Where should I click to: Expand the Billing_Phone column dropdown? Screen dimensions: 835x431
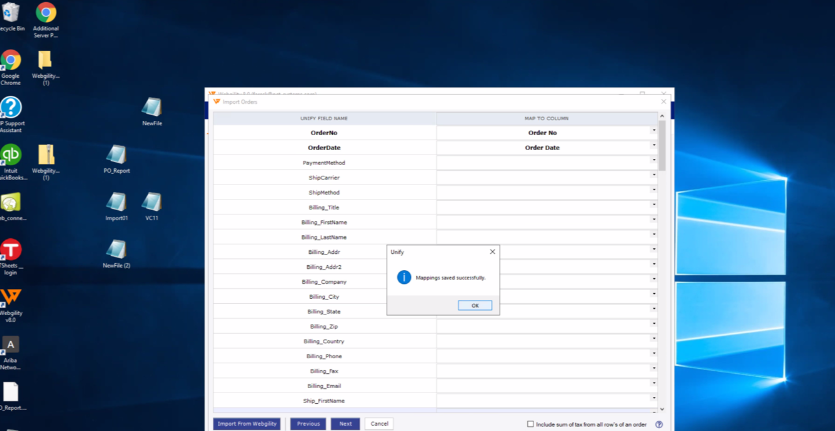(x=654, y=354)
